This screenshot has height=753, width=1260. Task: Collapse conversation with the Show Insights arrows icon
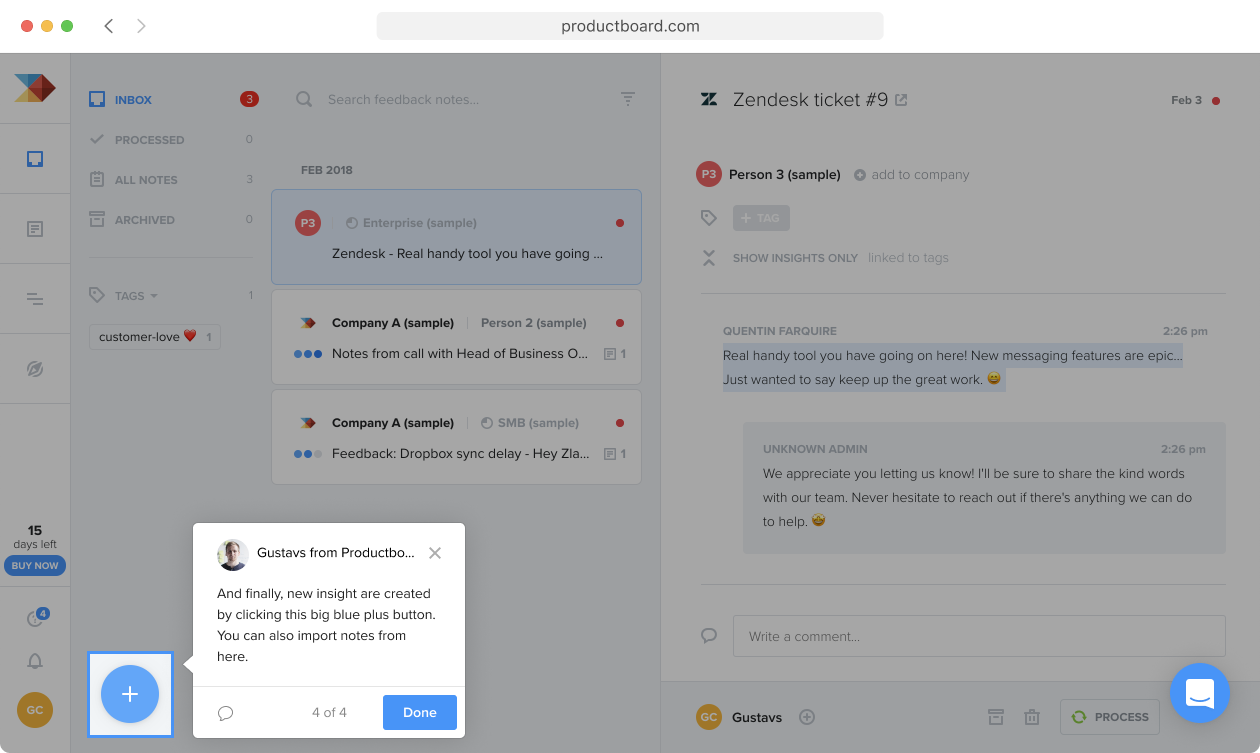(x=709, y=258)
